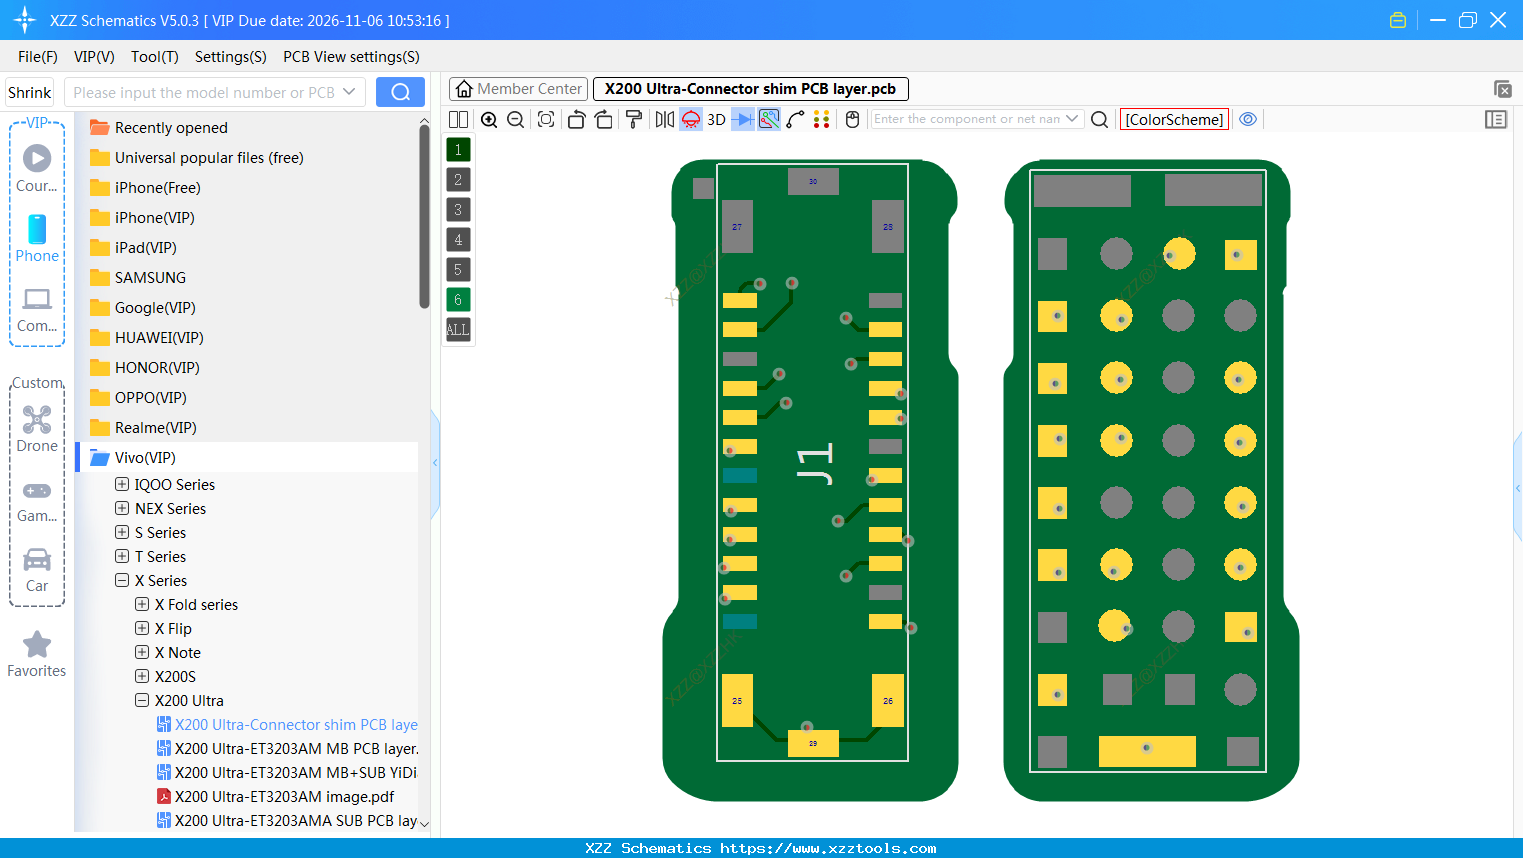
Task: Open the ColorScheme settings
Action: click(1174, 119)
